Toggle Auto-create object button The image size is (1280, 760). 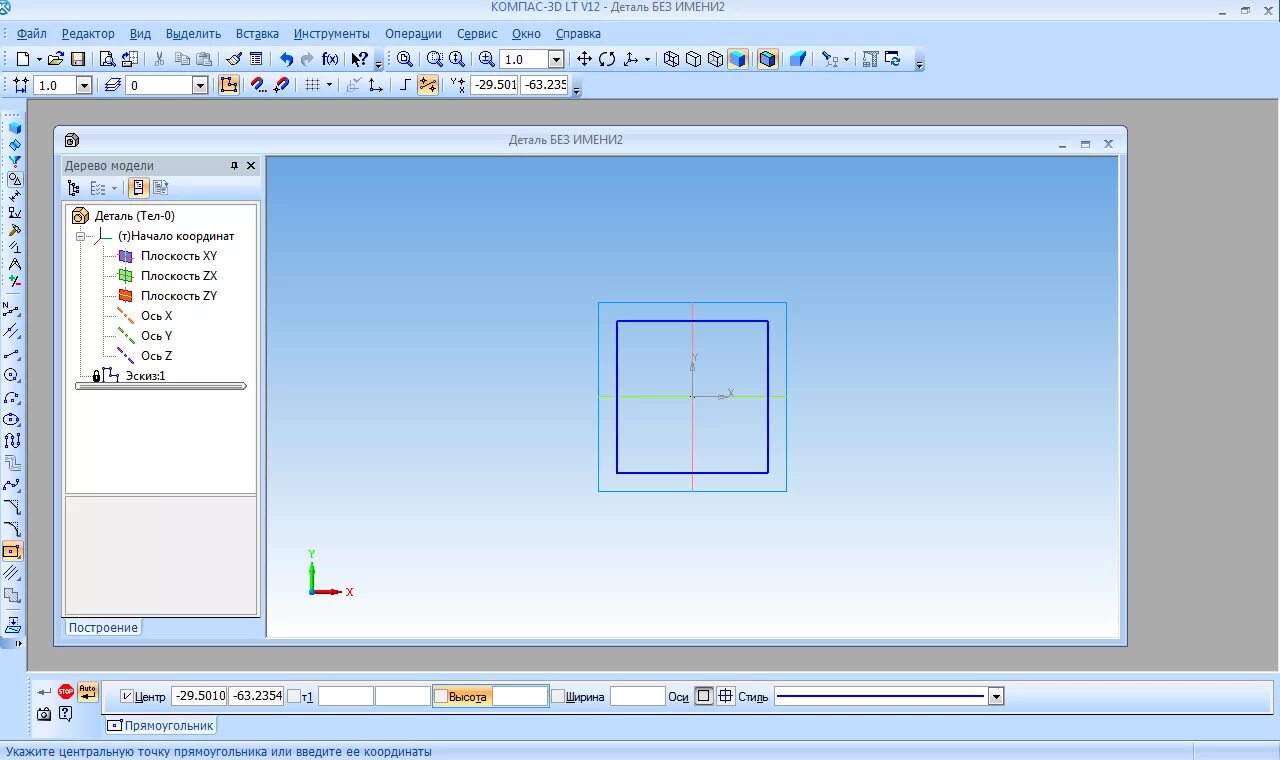(x=88, y=691)
